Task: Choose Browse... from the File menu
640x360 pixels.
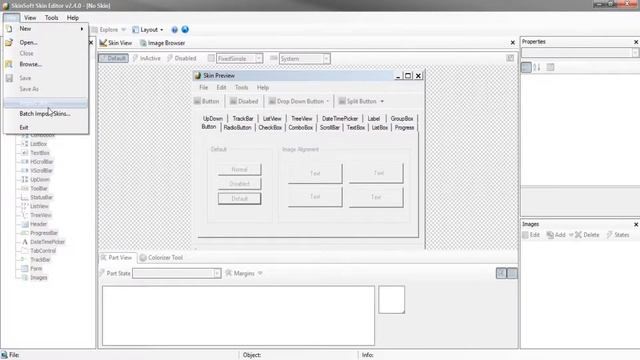Action: [x=46, y=64]
